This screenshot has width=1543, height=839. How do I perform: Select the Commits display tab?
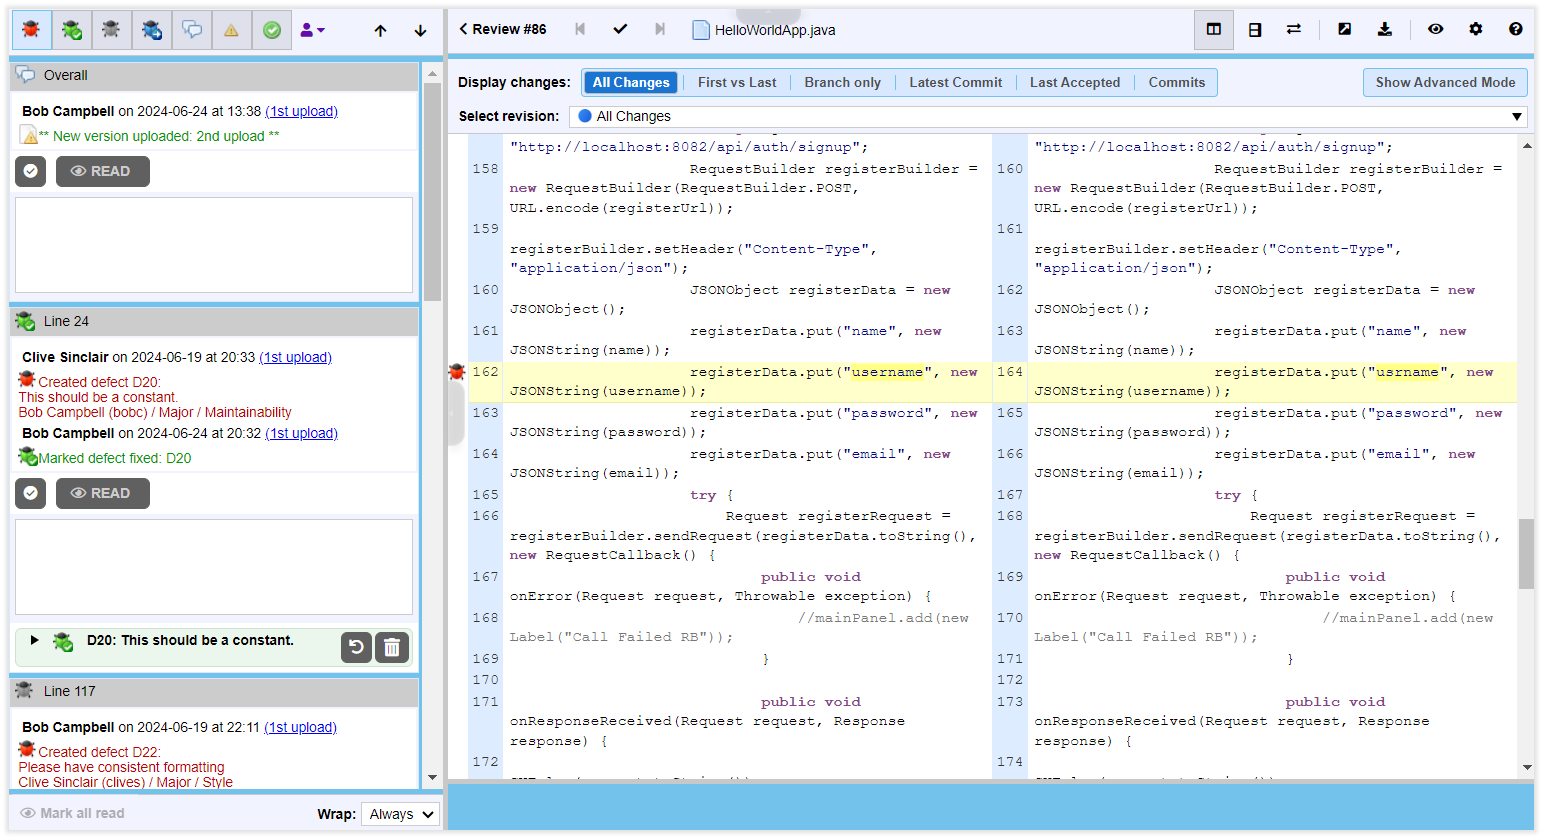click(x=1176, y=82)
